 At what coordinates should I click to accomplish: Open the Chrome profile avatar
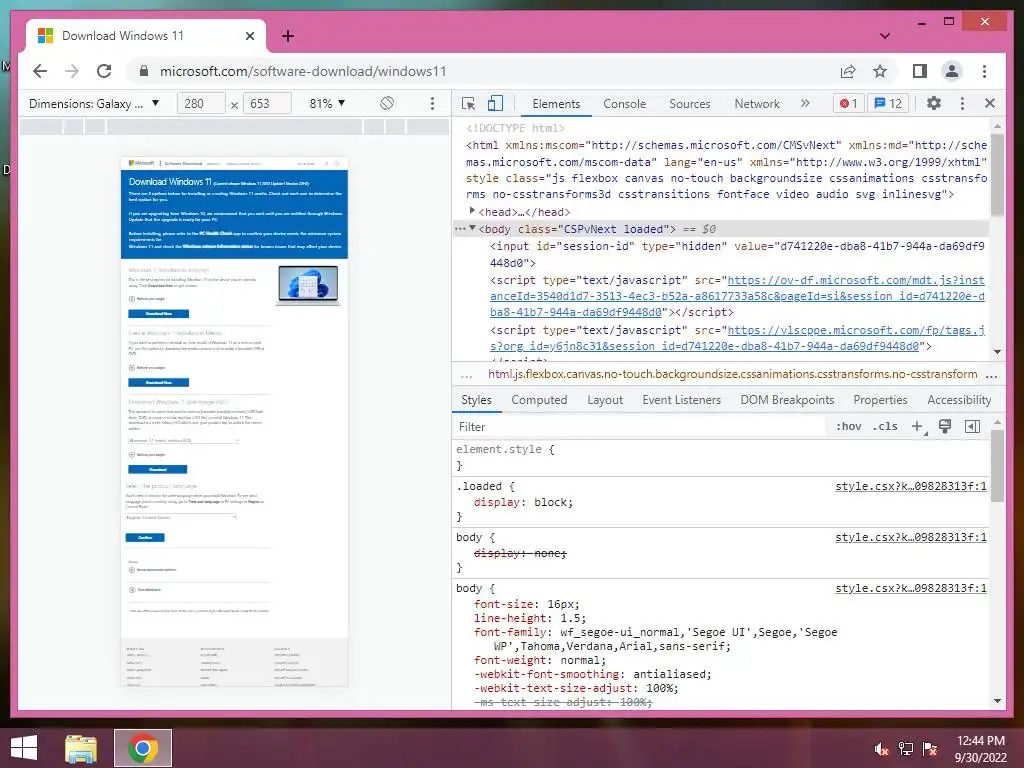[x=952, y=71]
